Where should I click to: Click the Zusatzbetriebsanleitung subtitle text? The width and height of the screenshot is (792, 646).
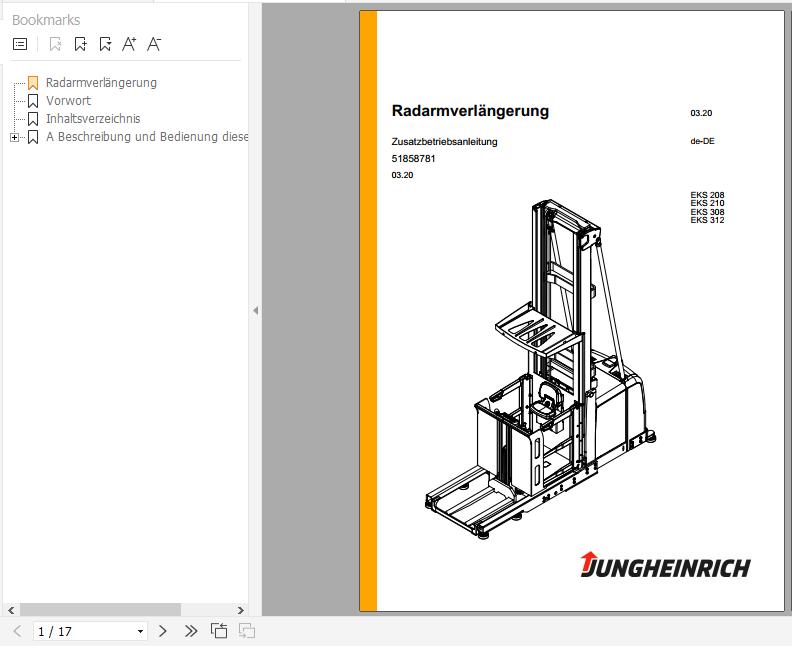444,142
